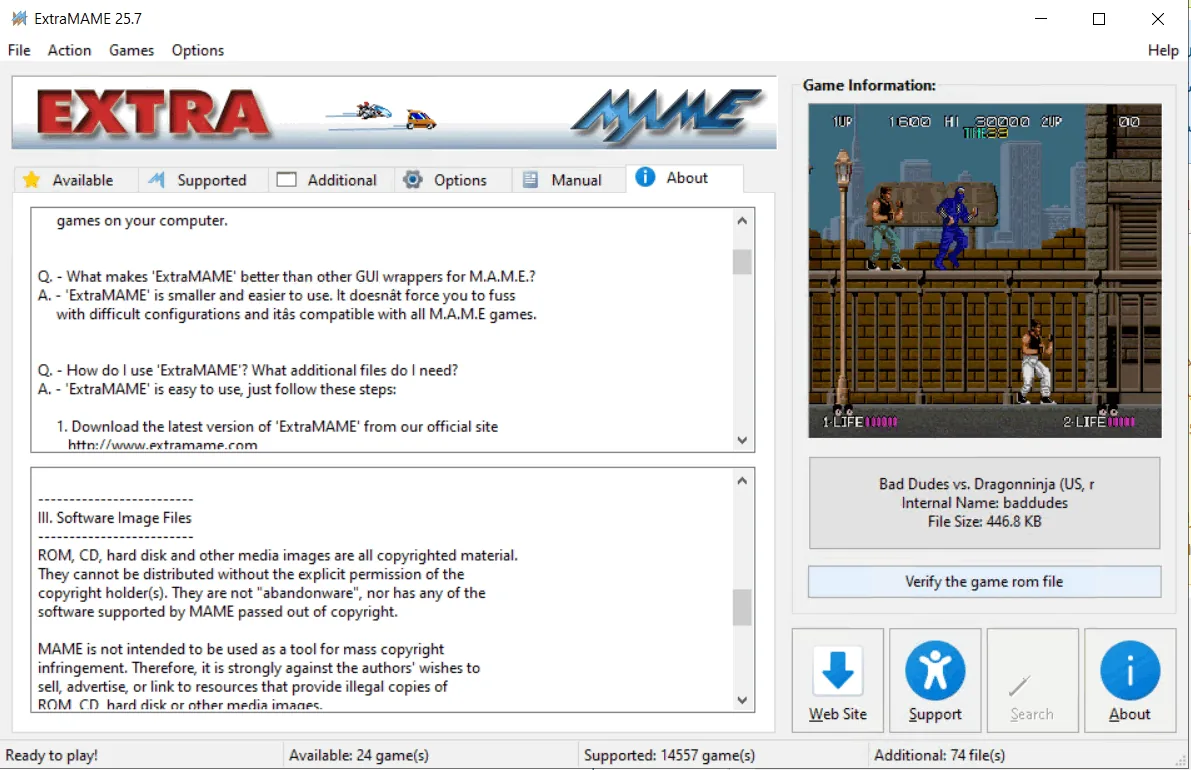This screenshot has height=770, width=1191.
Task: Maximize the ExtraMAME window
Action: (1099, 18)
